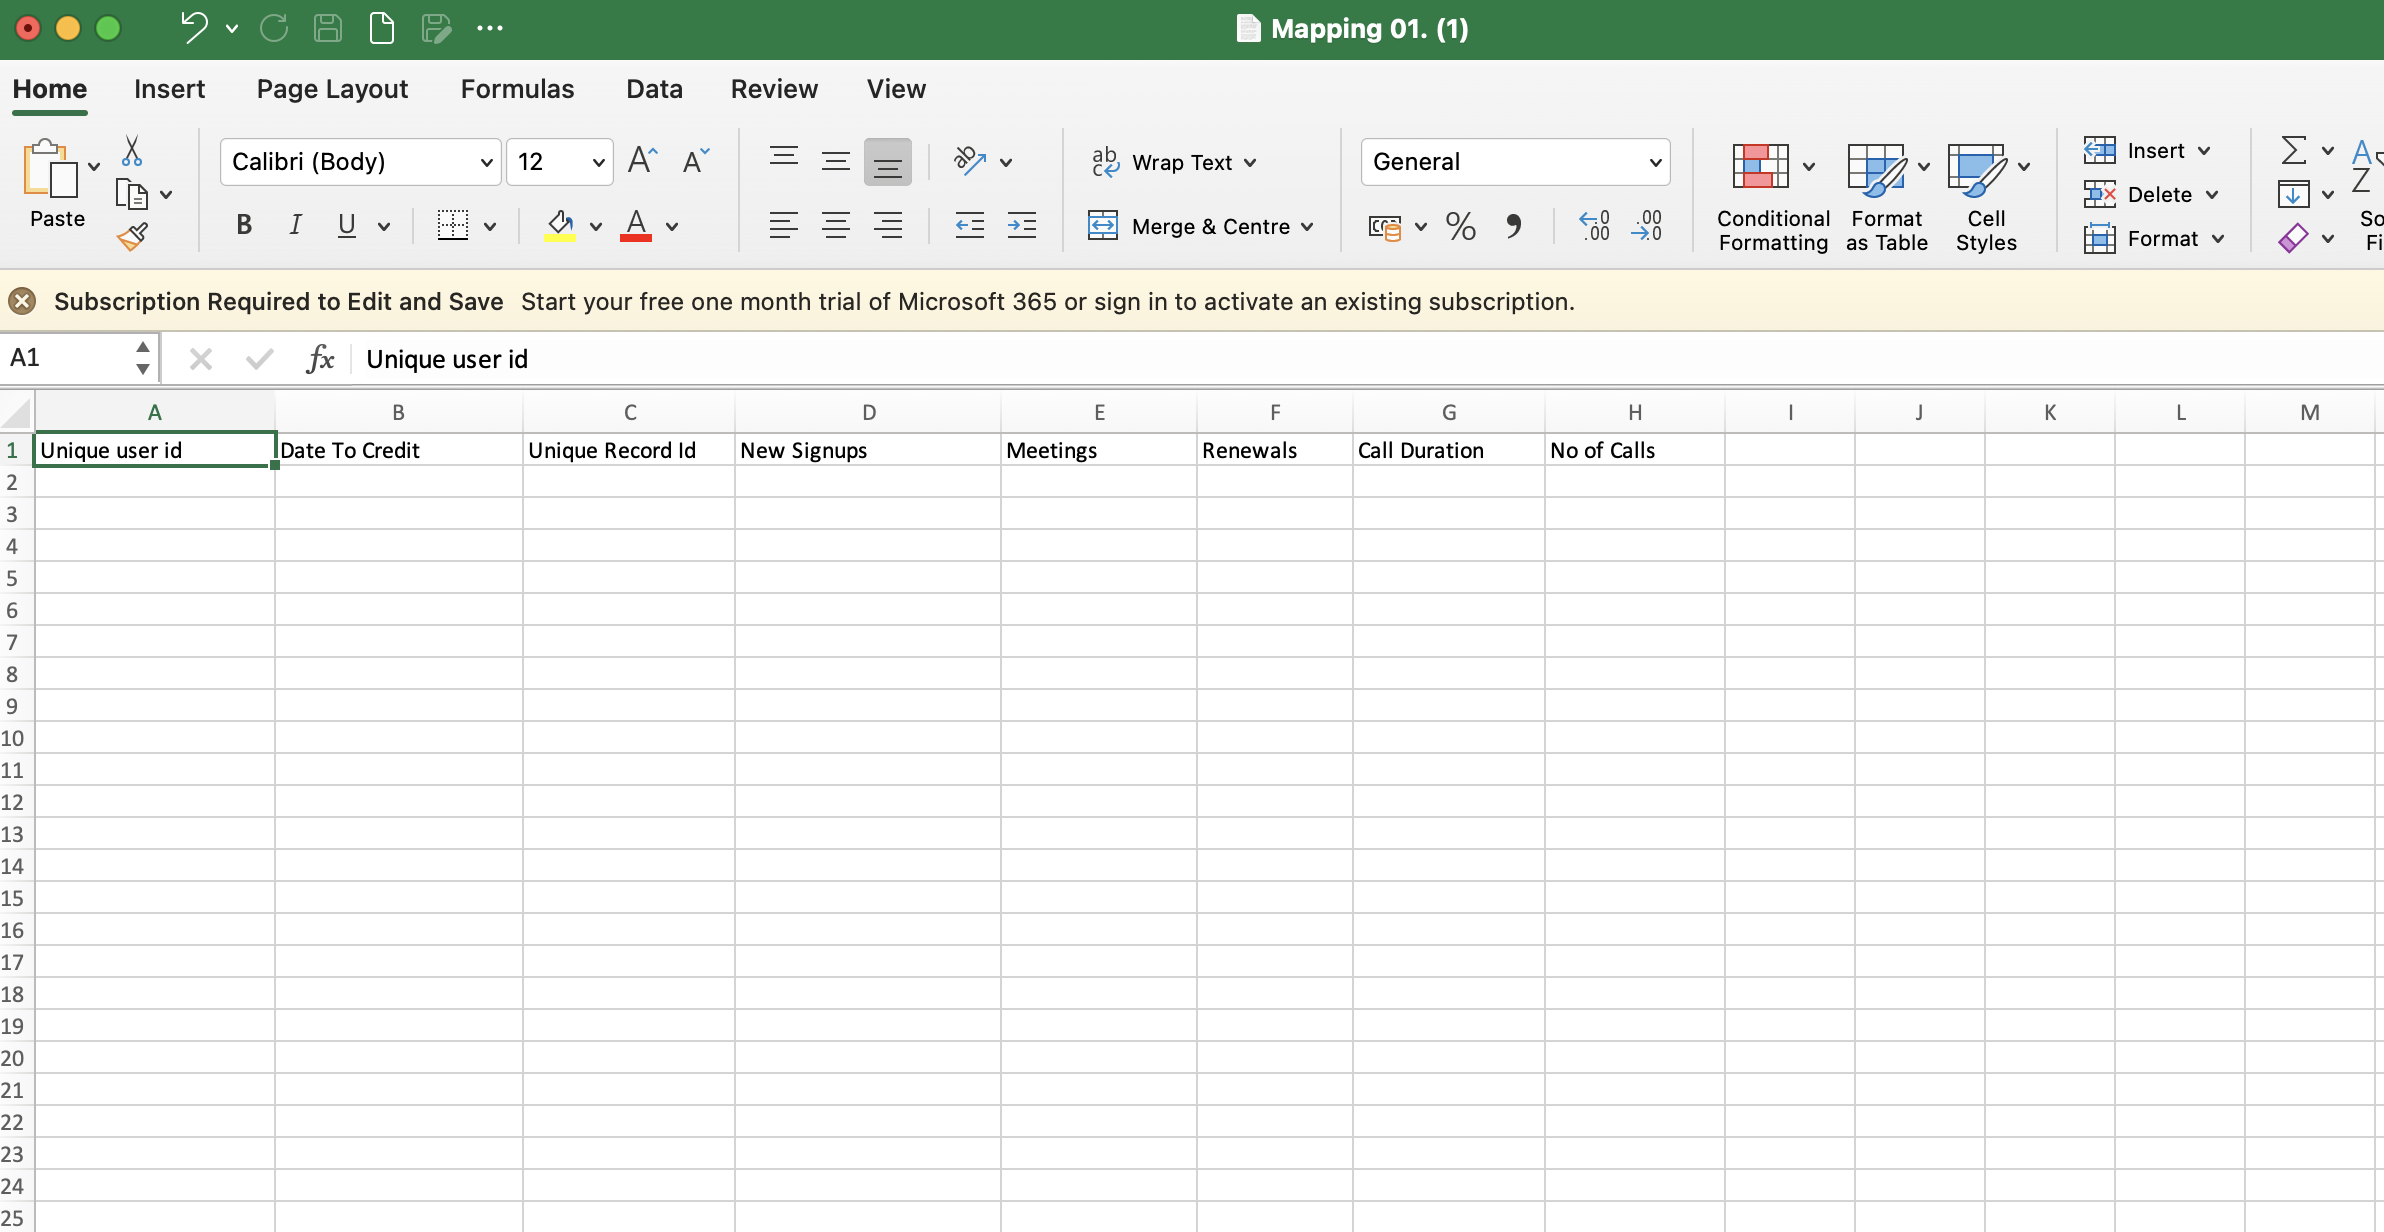This screenshot has height=1232, width=2384.
Task: Expand the undo history dropdown arrow
Action: pyautogui.click(x=232, y=29)
